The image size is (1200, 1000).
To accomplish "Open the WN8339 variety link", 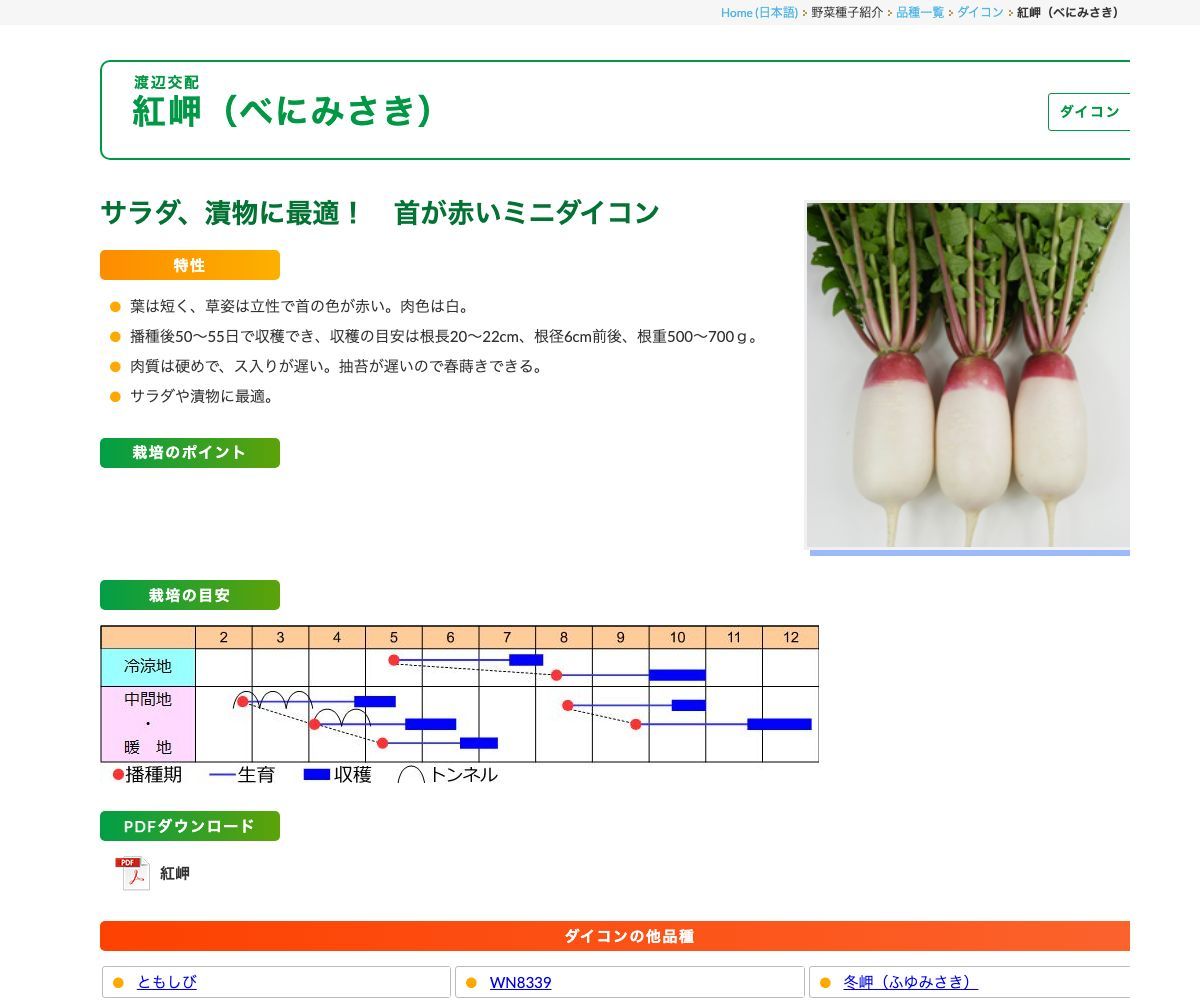I will click(x=520, y=983).
